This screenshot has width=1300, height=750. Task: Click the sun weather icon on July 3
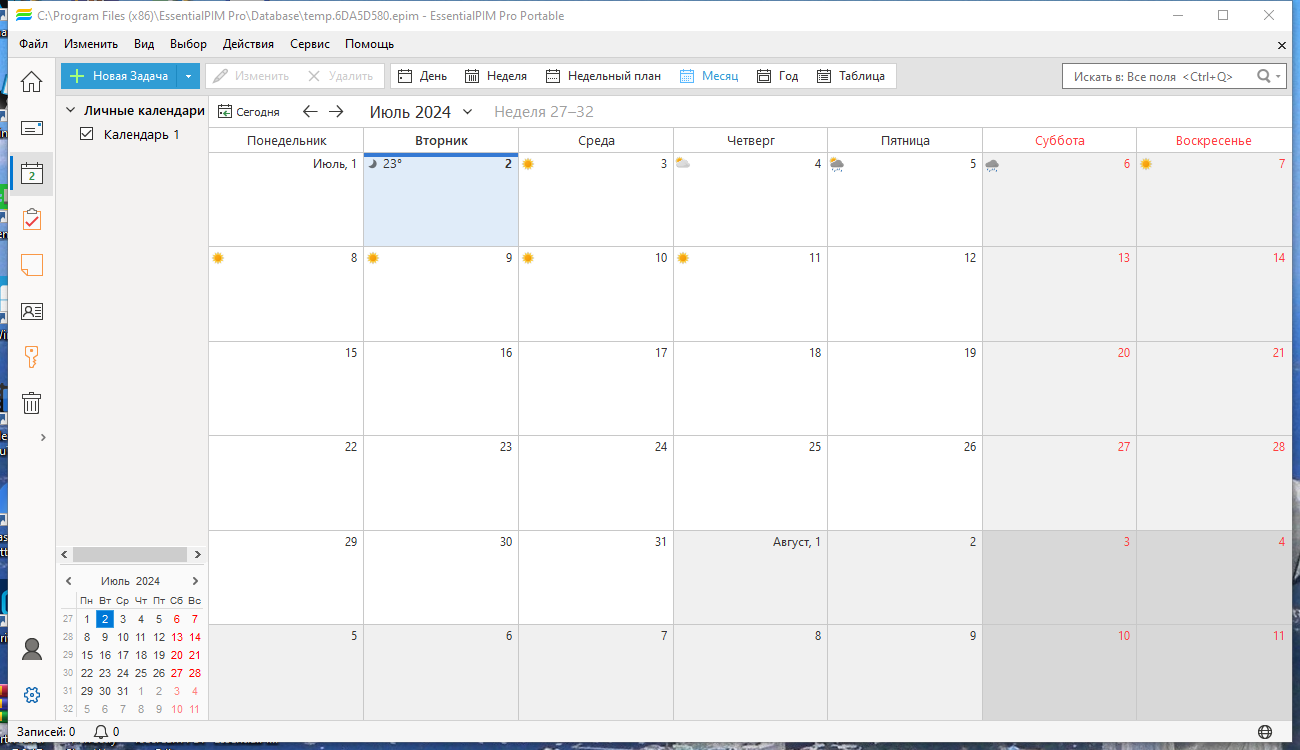click(x=528, y=163)
